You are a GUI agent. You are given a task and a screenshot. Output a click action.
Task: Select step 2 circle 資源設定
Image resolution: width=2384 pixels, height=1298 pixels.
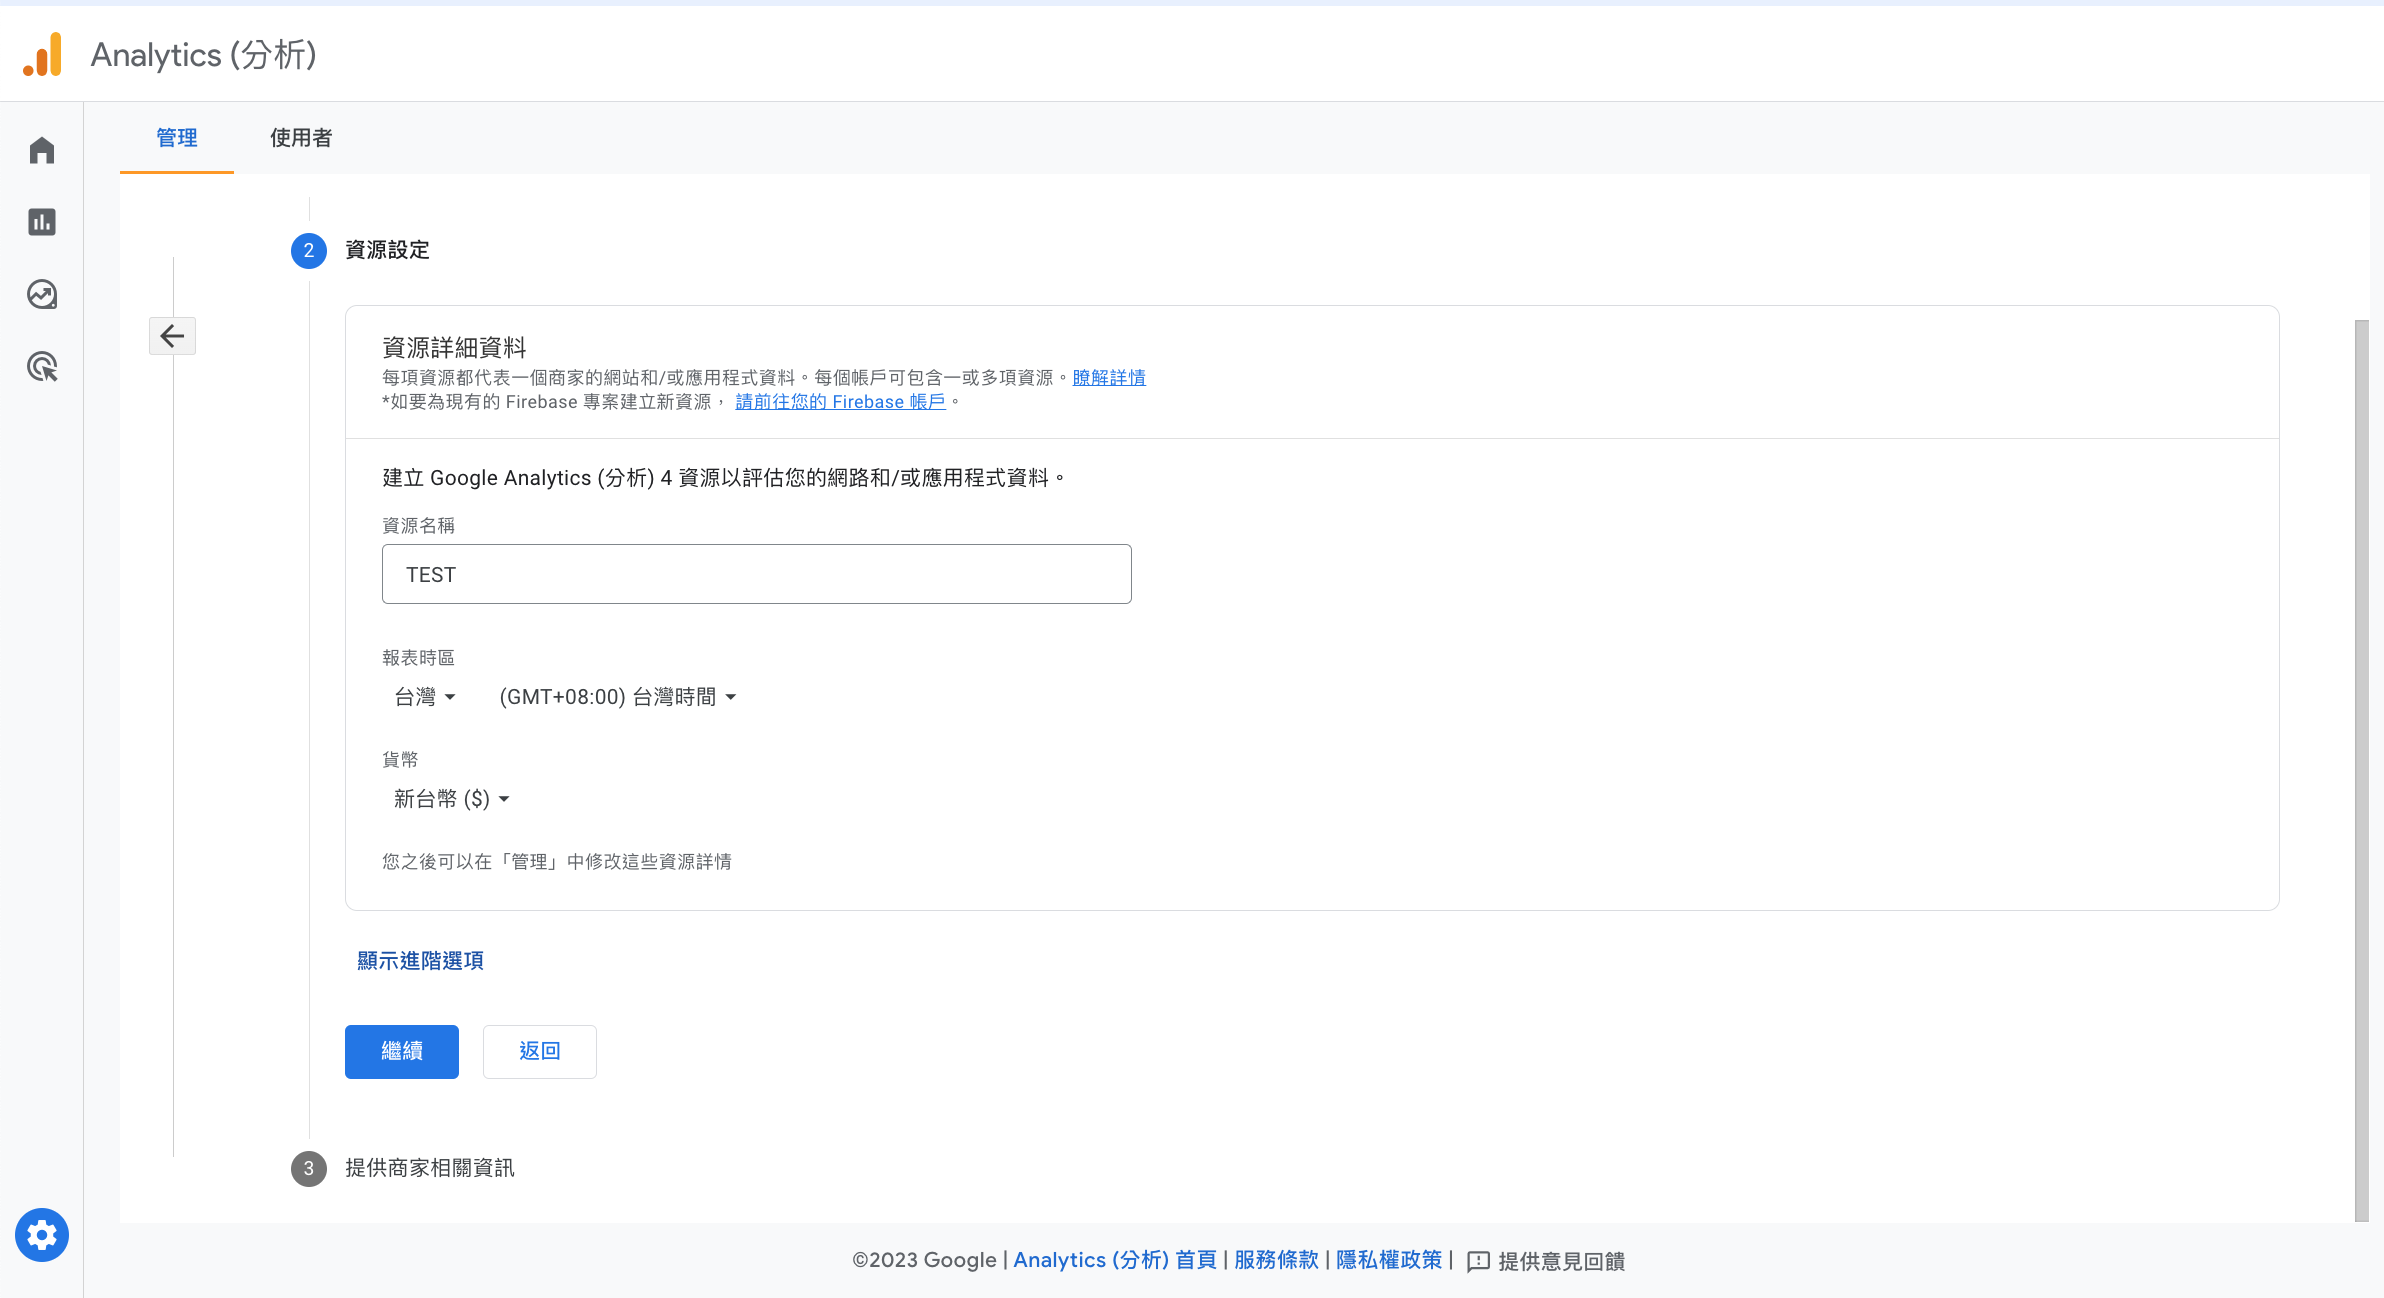(x=309, y=250)
